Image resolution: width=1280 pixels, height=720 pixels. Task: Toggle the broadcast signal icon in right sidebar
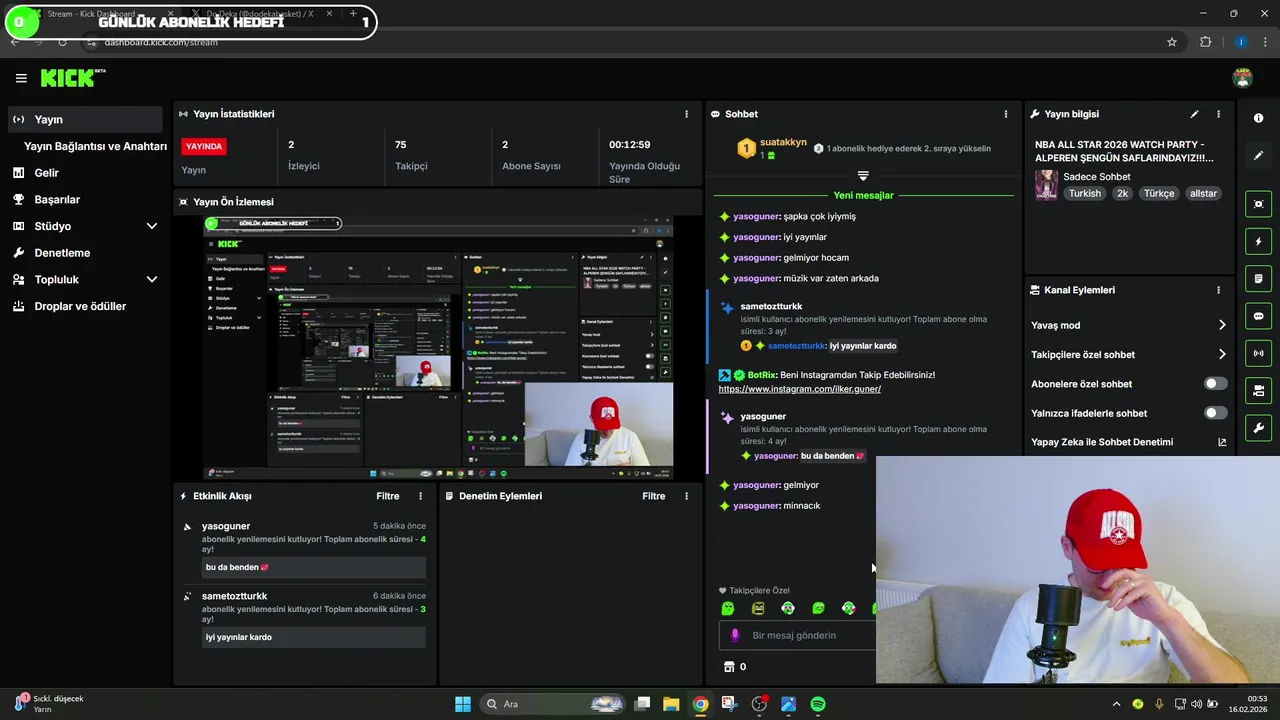tap(1258, 353)
